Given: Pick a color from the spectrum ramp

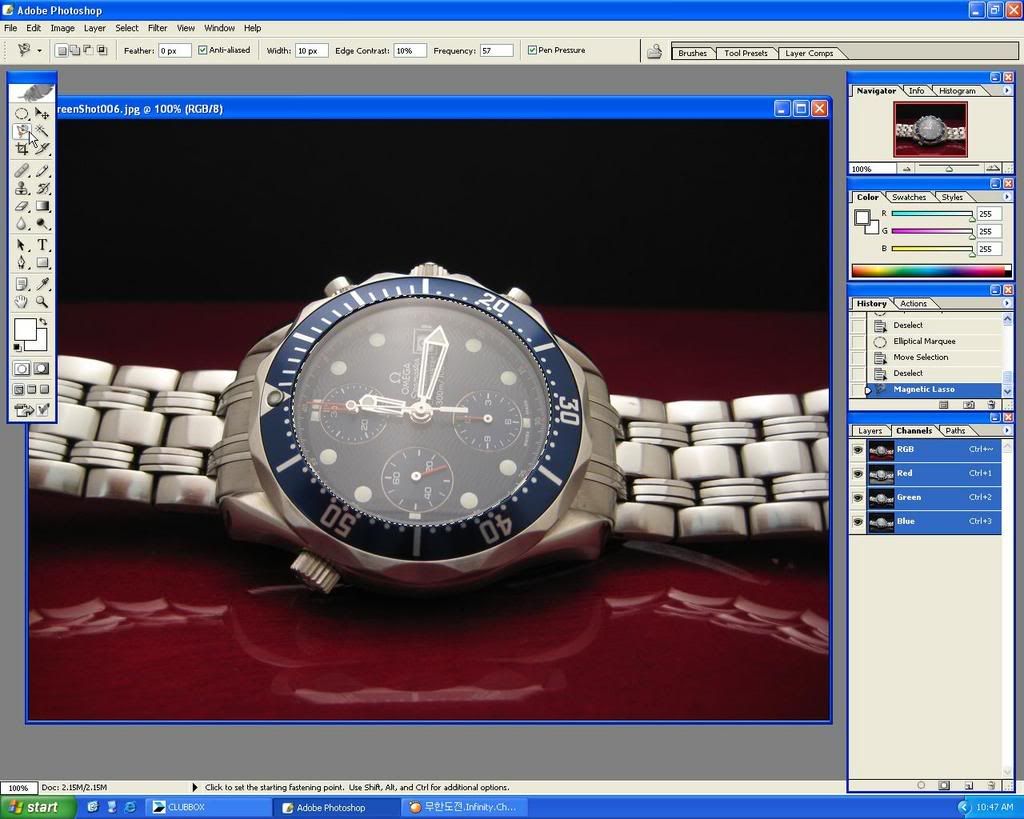Looking at the screenshot, I should click(x=931, y=270).
